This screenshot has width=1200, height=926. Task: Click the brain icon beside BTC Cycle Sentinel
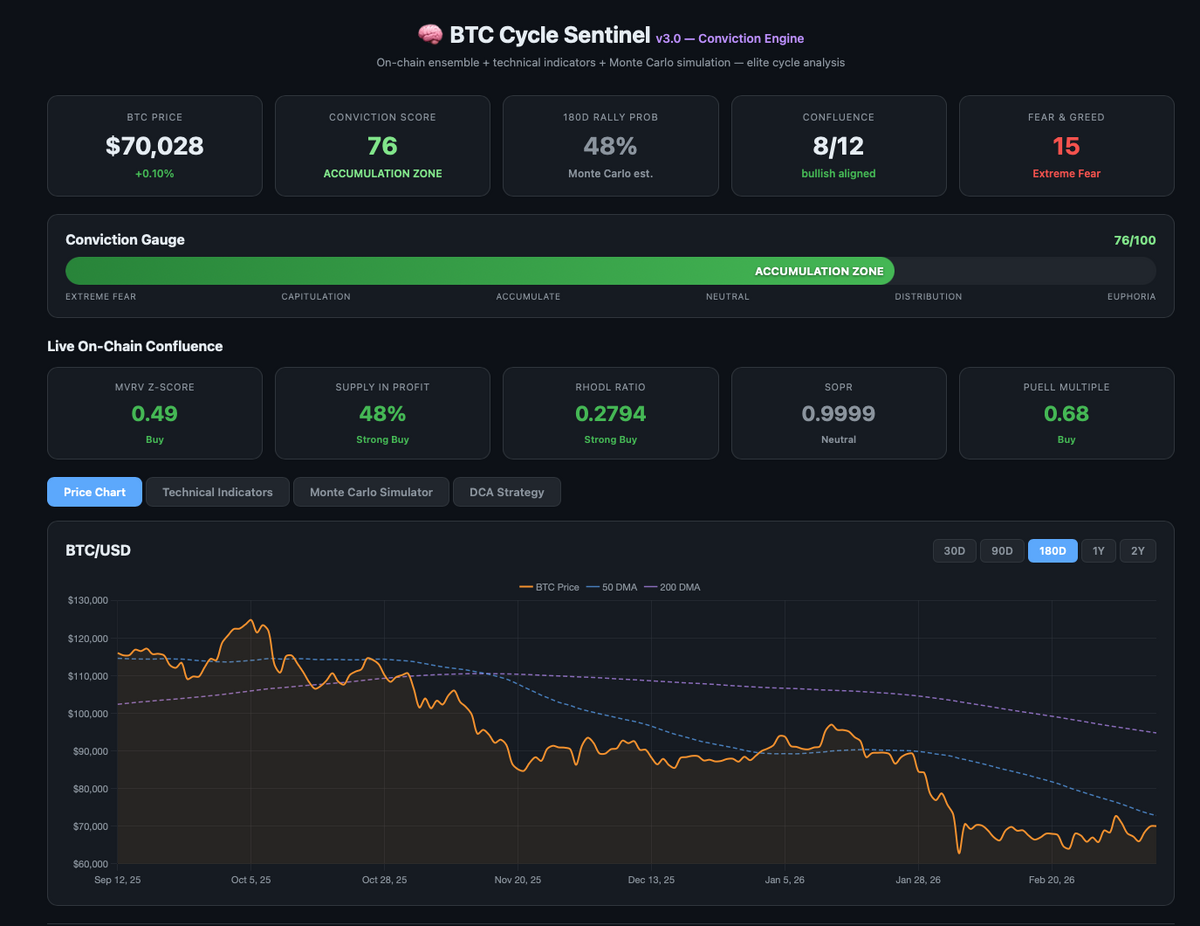coord(430,36)
